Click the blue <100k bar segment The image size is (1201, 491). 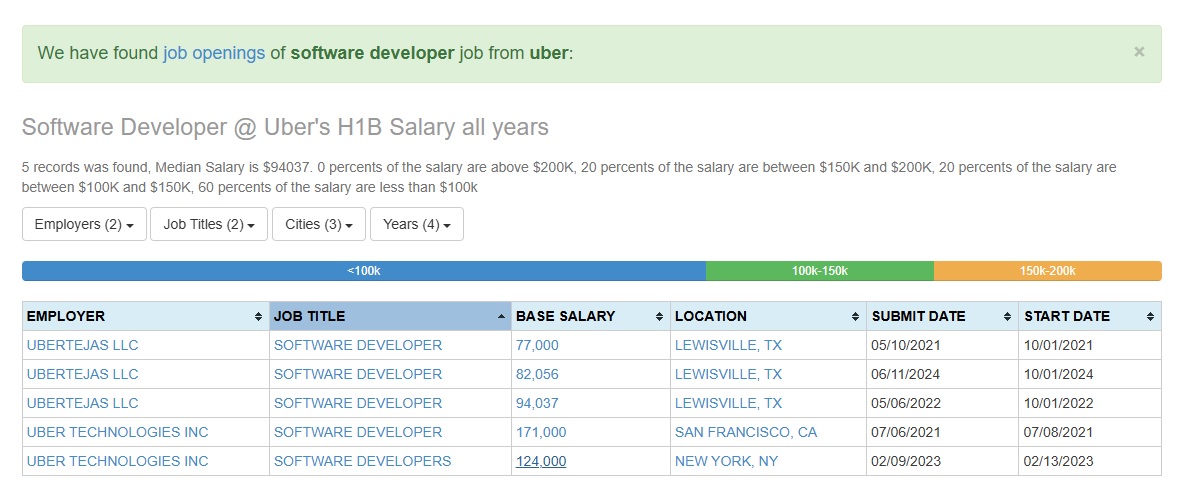(364, 271)
